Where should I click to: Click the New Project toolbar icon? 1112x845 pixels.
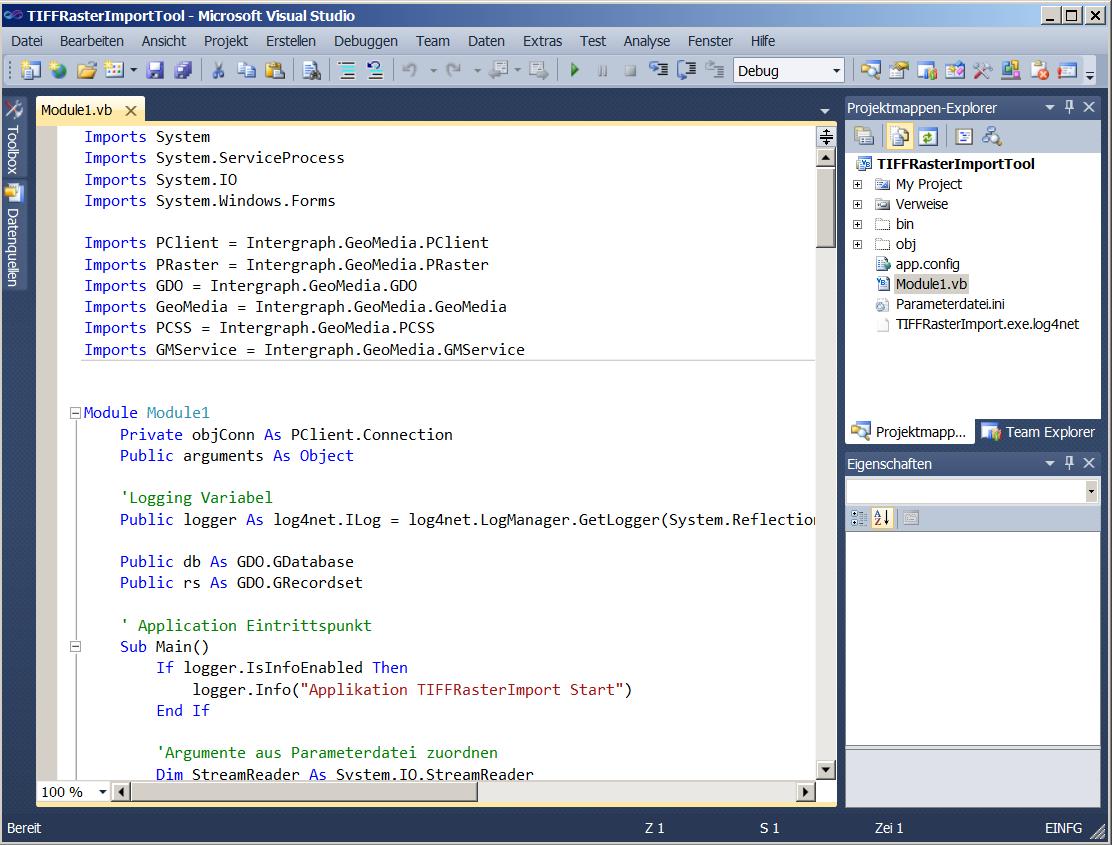30,70
